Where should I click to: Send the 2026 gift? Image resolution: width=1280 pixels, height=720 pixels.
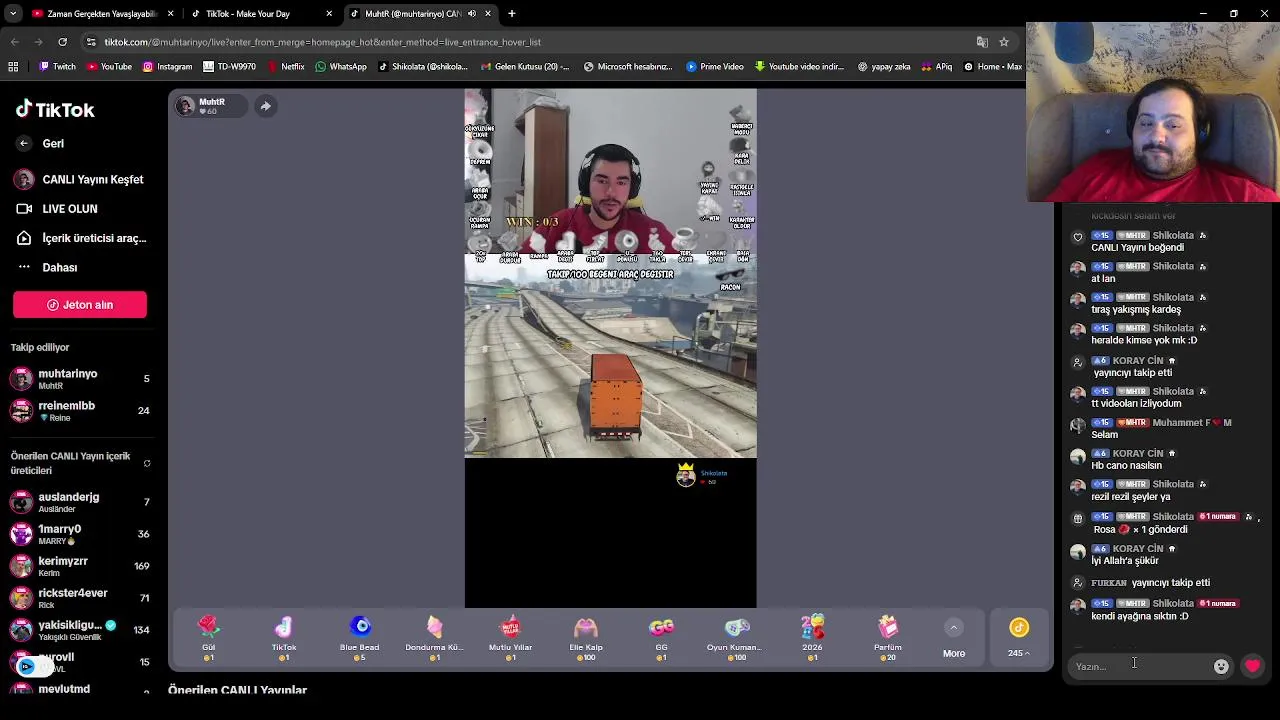[x=812, y=637]
